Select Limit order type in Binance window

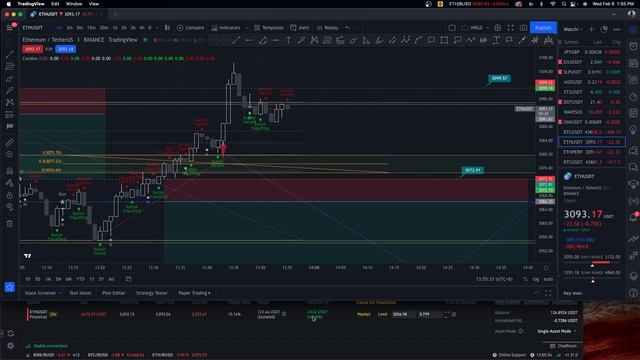[382, 314]
